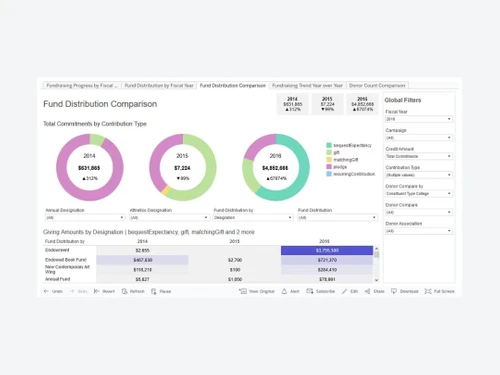This screenshot has width=500, height=375.
Task: Open the Annual Designation dropdown
Action: coord(85,218)
